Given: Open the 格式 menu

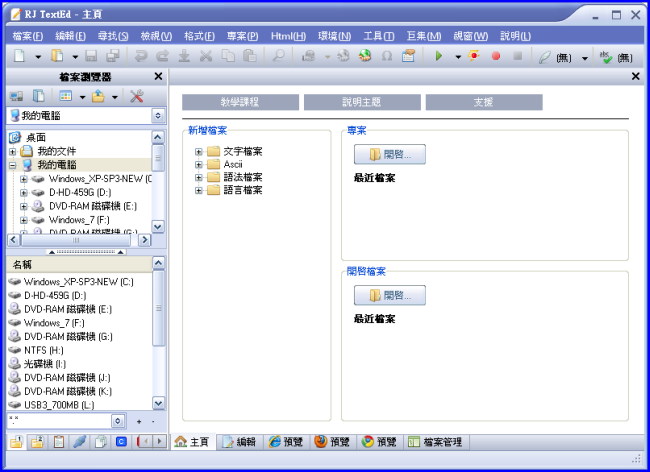Looking at the screenshot, I should pos(200,36).
